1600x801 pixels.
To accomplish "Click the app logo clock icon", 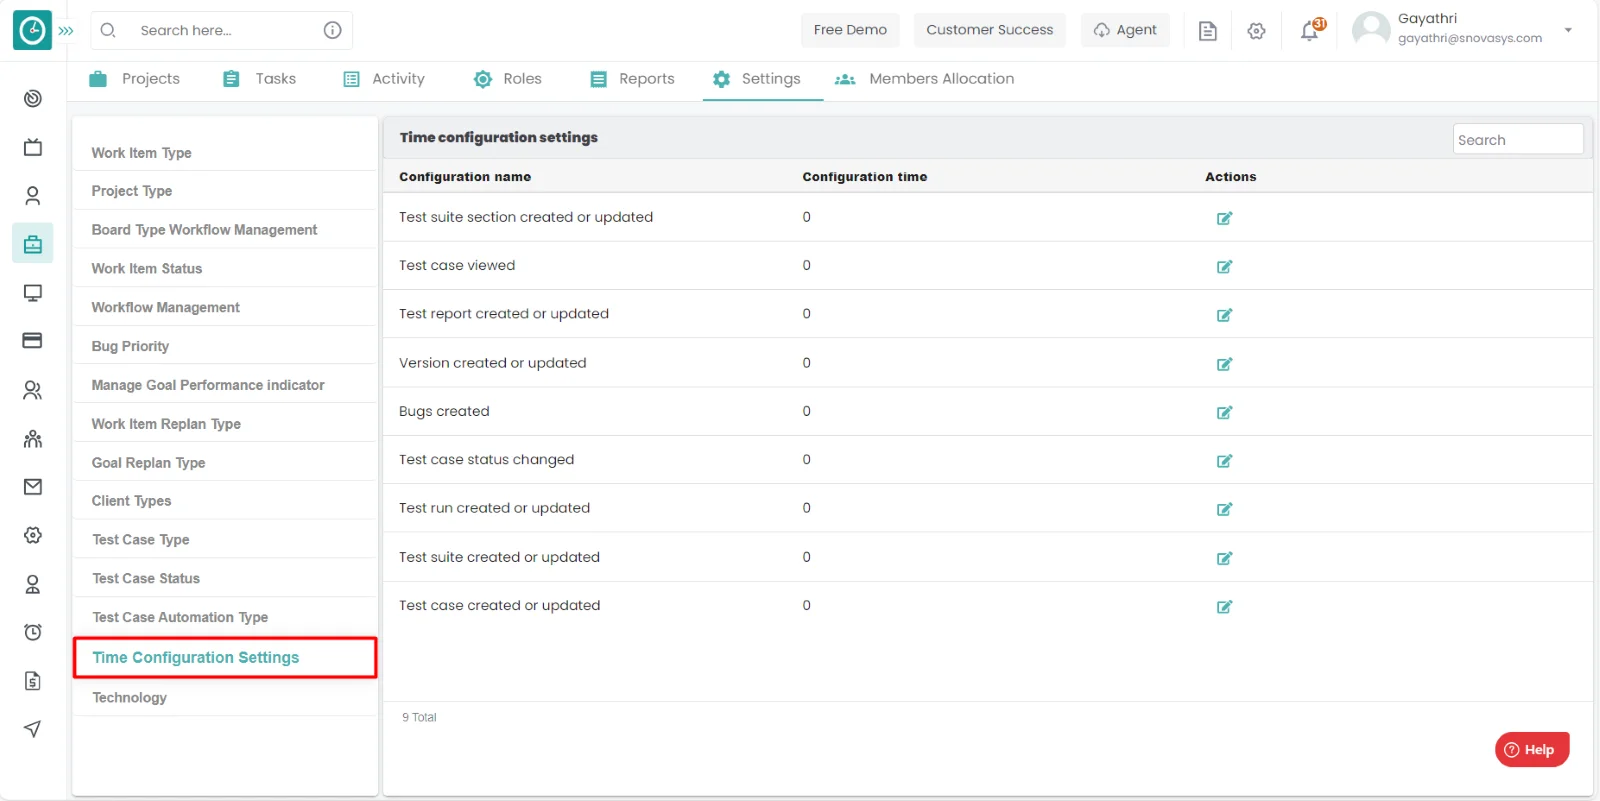I will (x=32, y=30).
